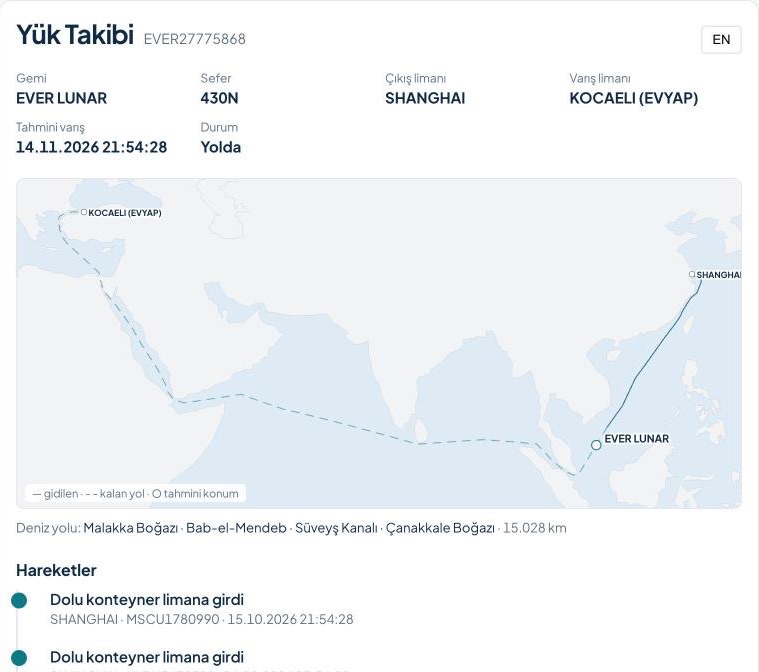
Task: Click the first Dolu konteyner limana girdi entry
Action: pyautogui.click(x=147, y=600)
